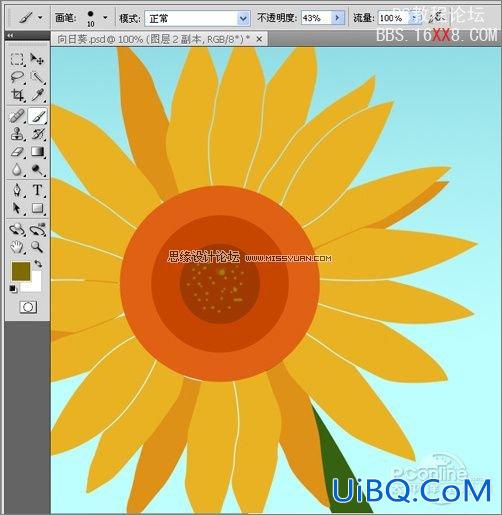This screenshot has height=515, width=502.
Task: Select the Pen tool
Action: (x=17, y=190)
